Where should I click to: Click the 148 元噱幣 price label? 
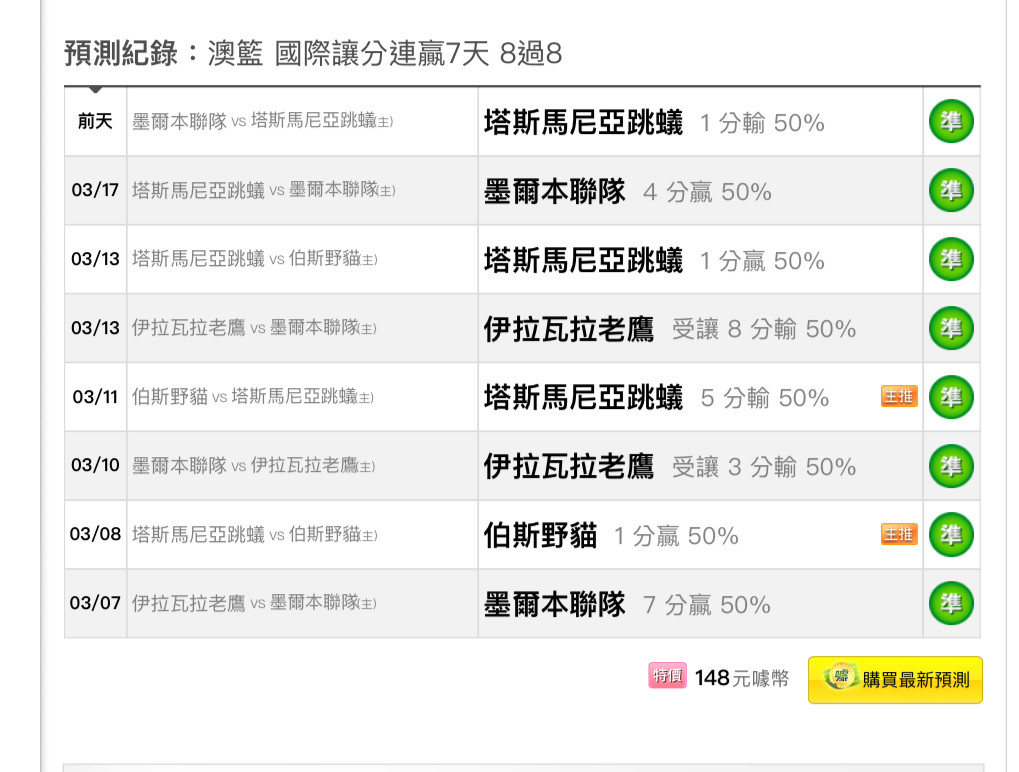tap(742, 678)
